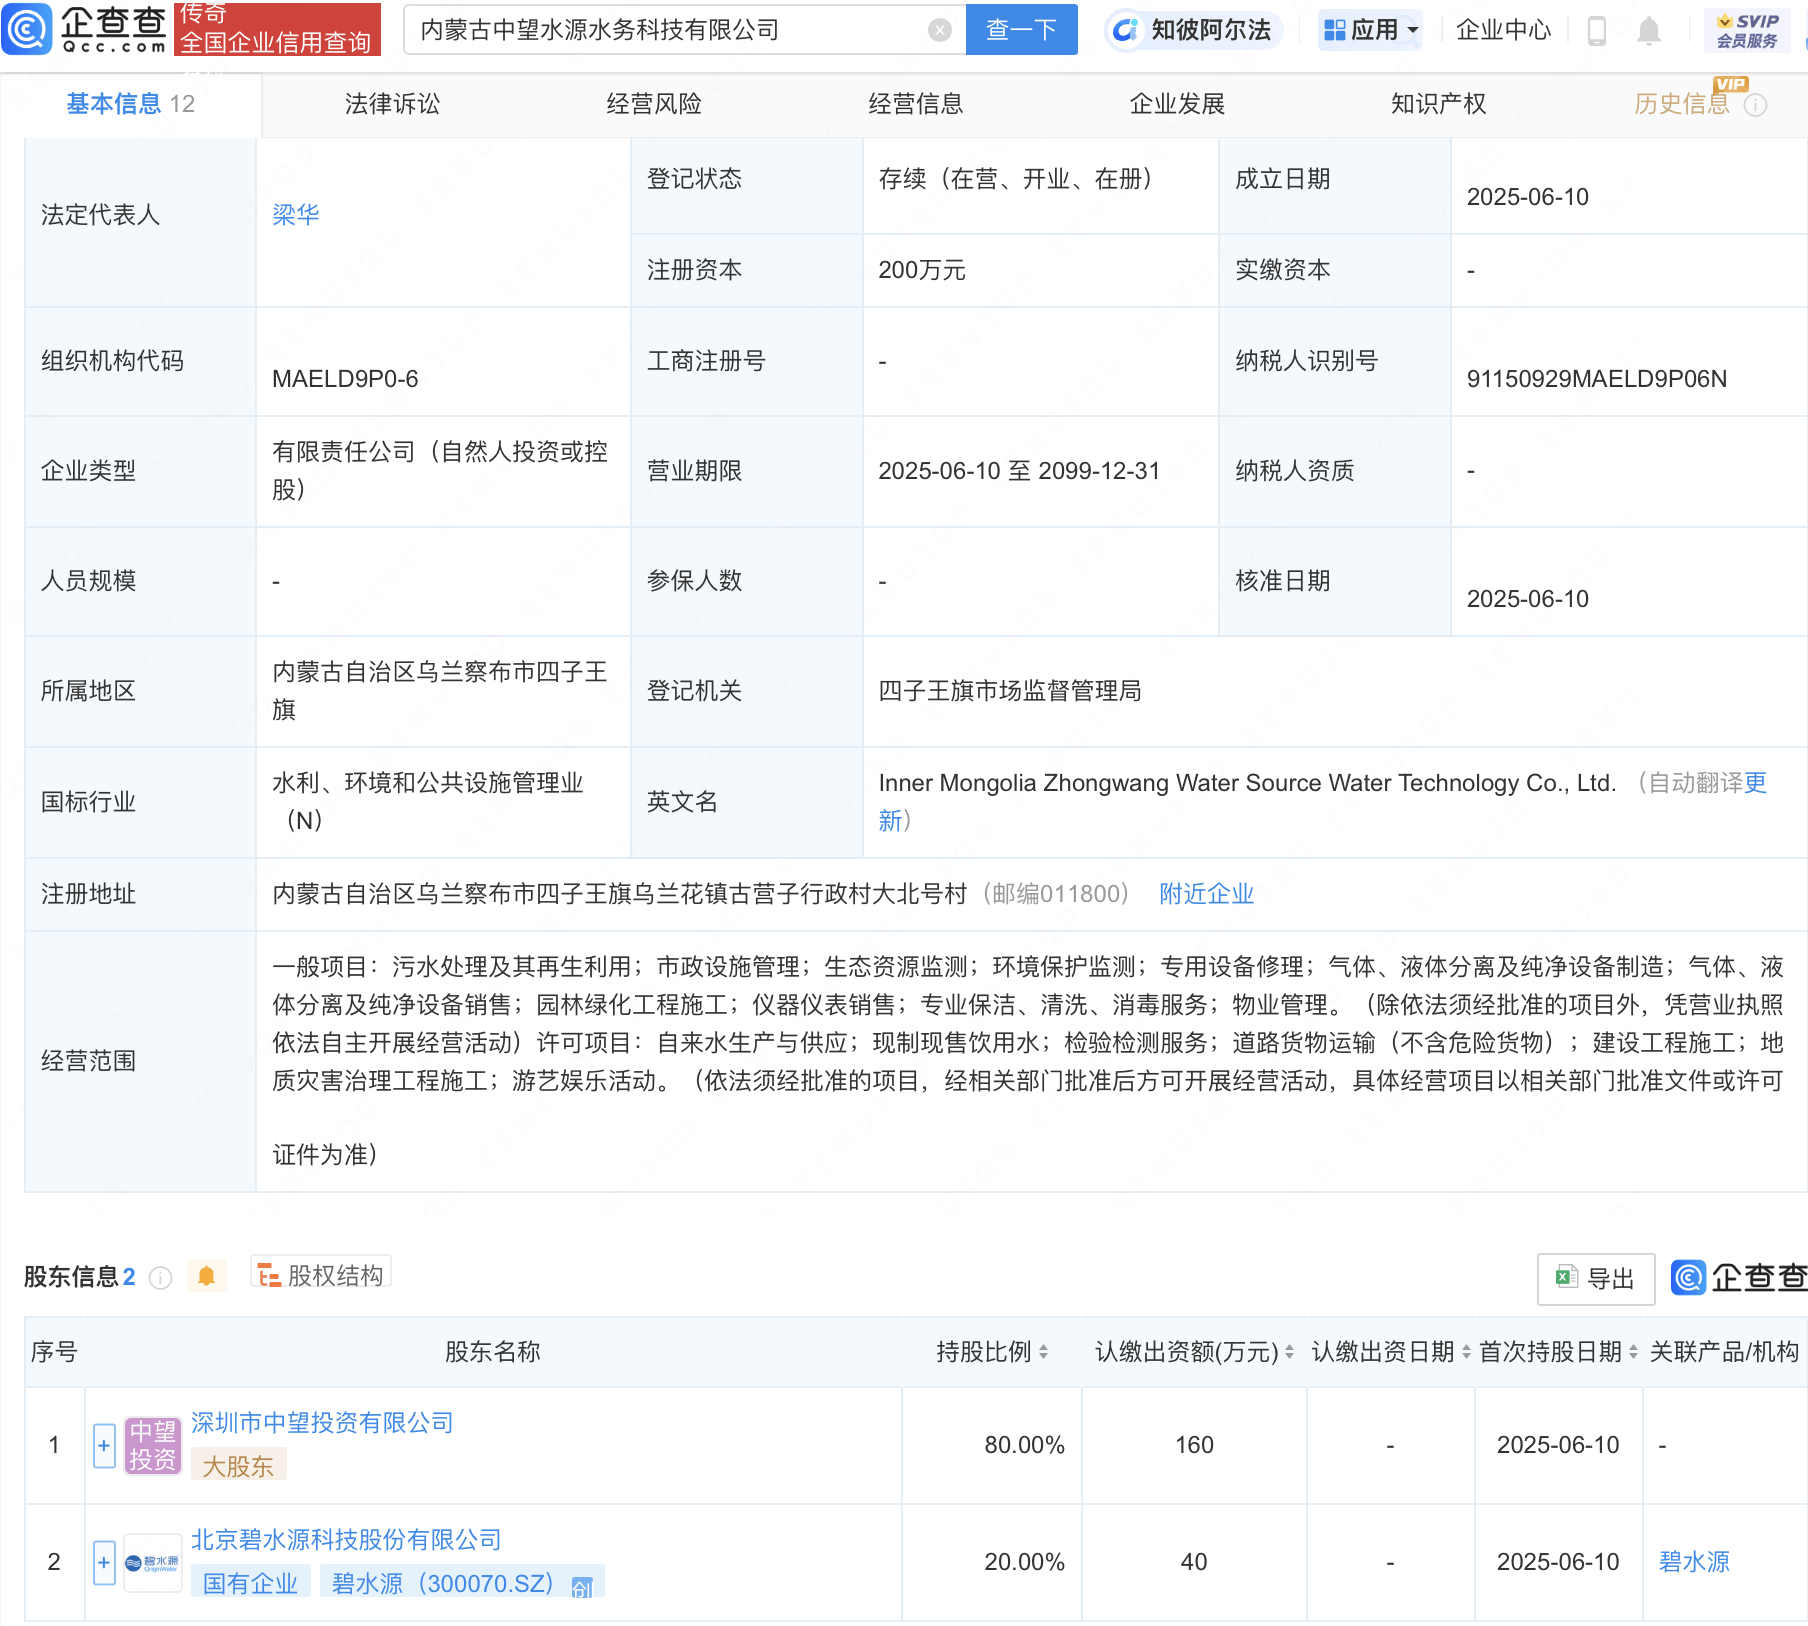Expand 深圳市中望投资有限公司 row with plus

tap(104, 1446)
